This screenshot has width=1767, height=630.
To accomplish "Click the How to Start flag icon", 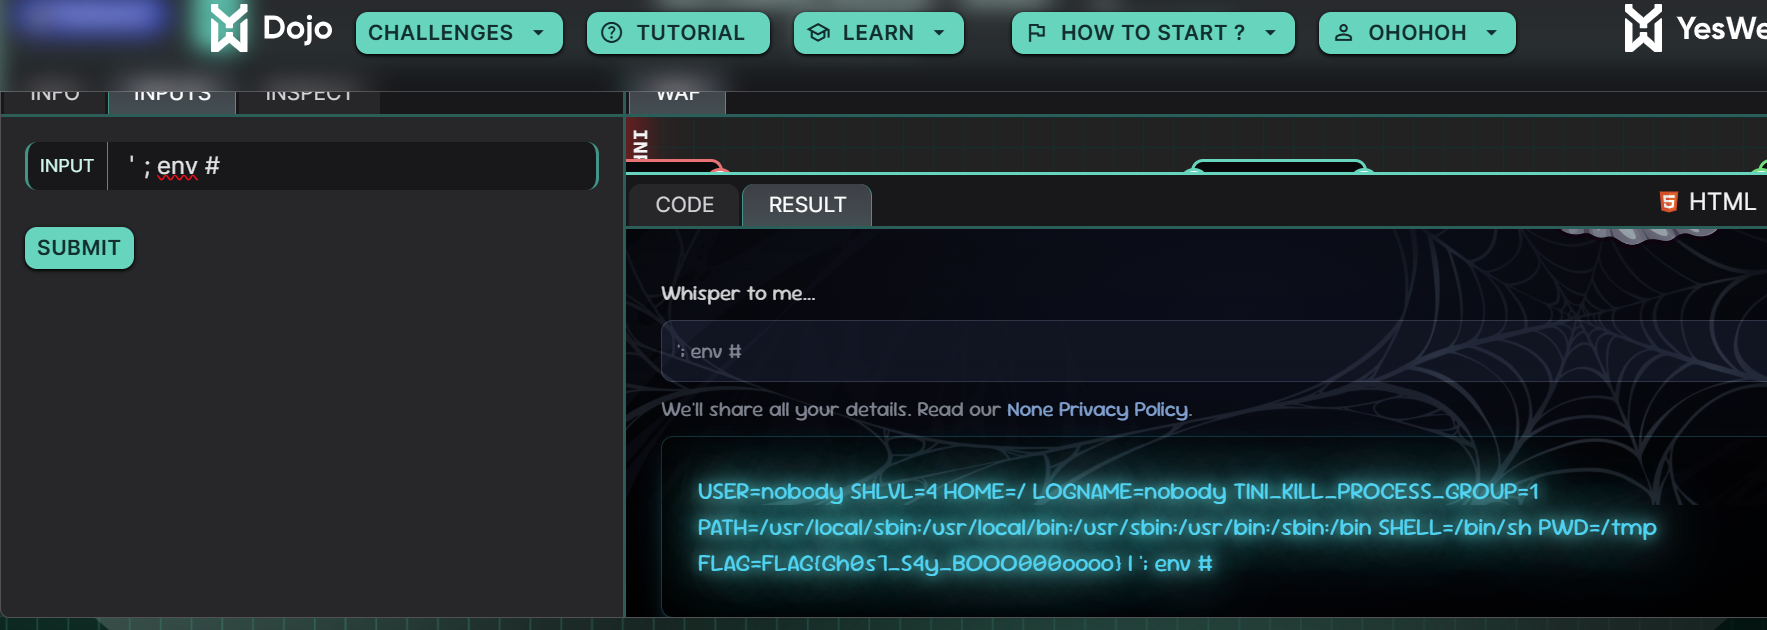I will [1037, 33].
